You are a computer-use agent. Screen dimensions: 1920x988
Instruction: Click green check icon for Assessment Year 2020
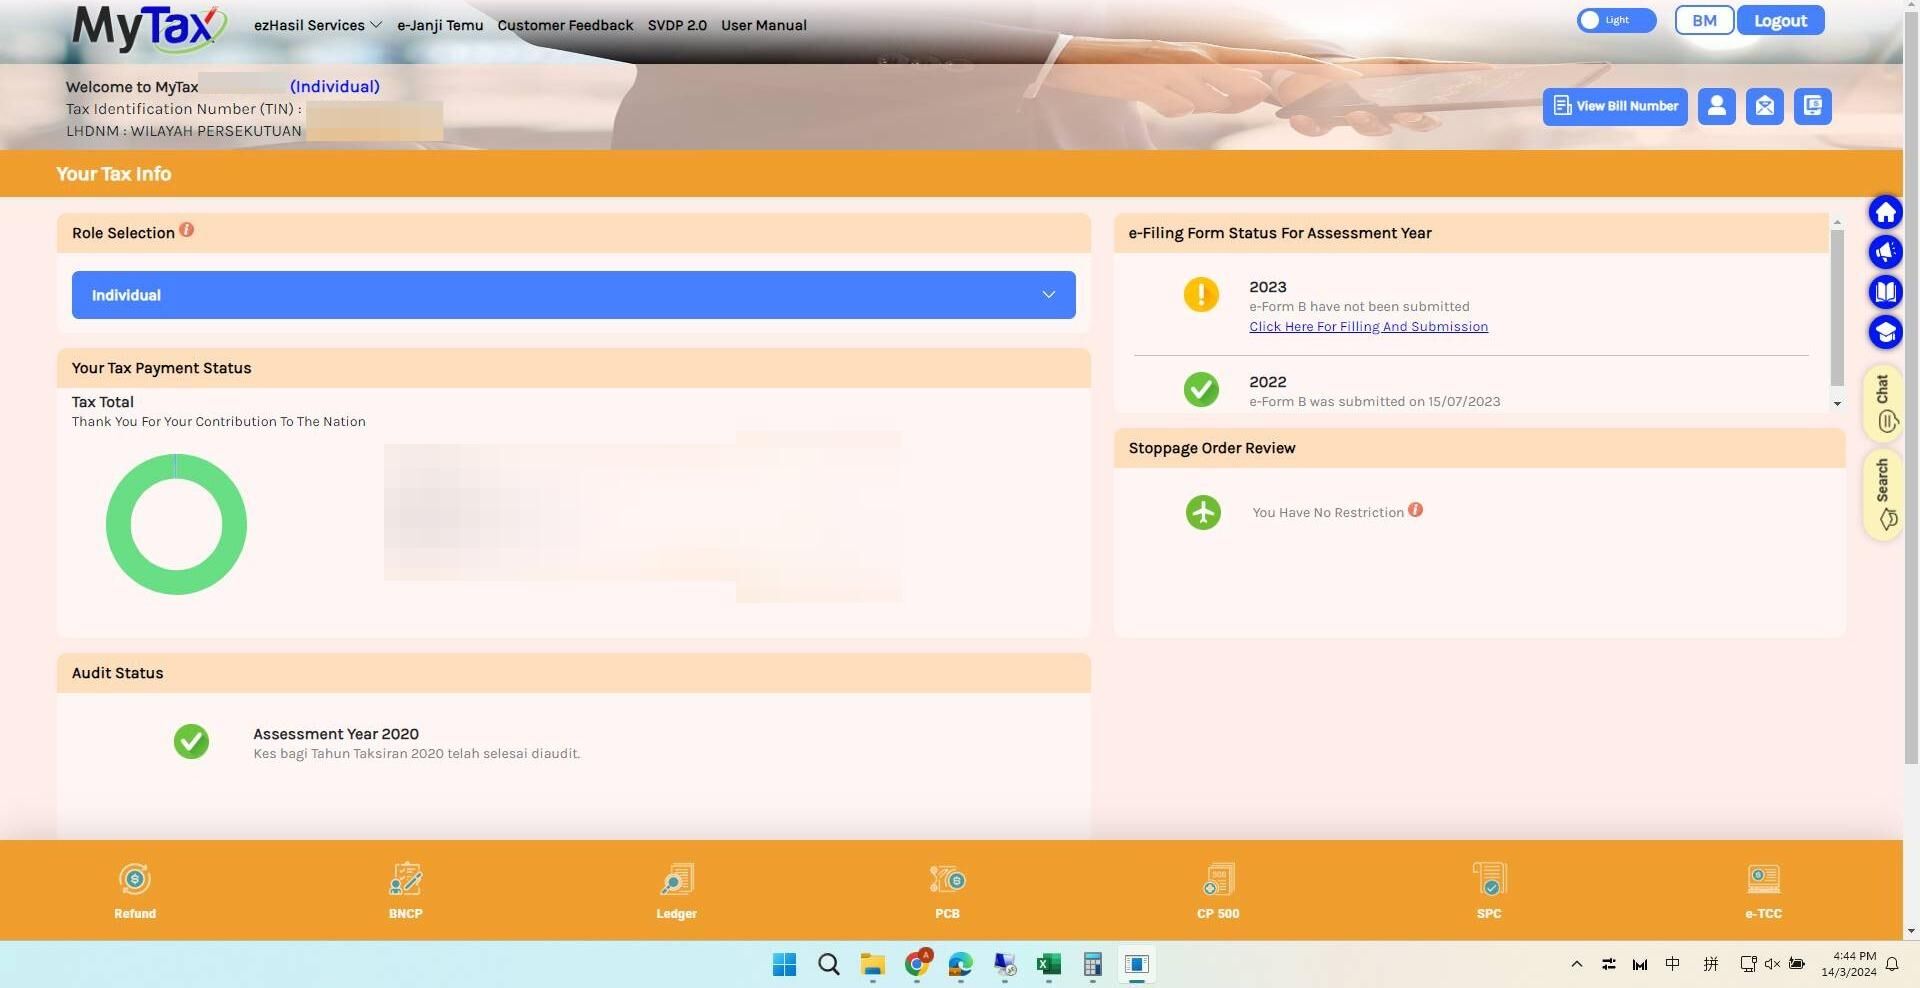pyautogui.click(x=191, y=742)
